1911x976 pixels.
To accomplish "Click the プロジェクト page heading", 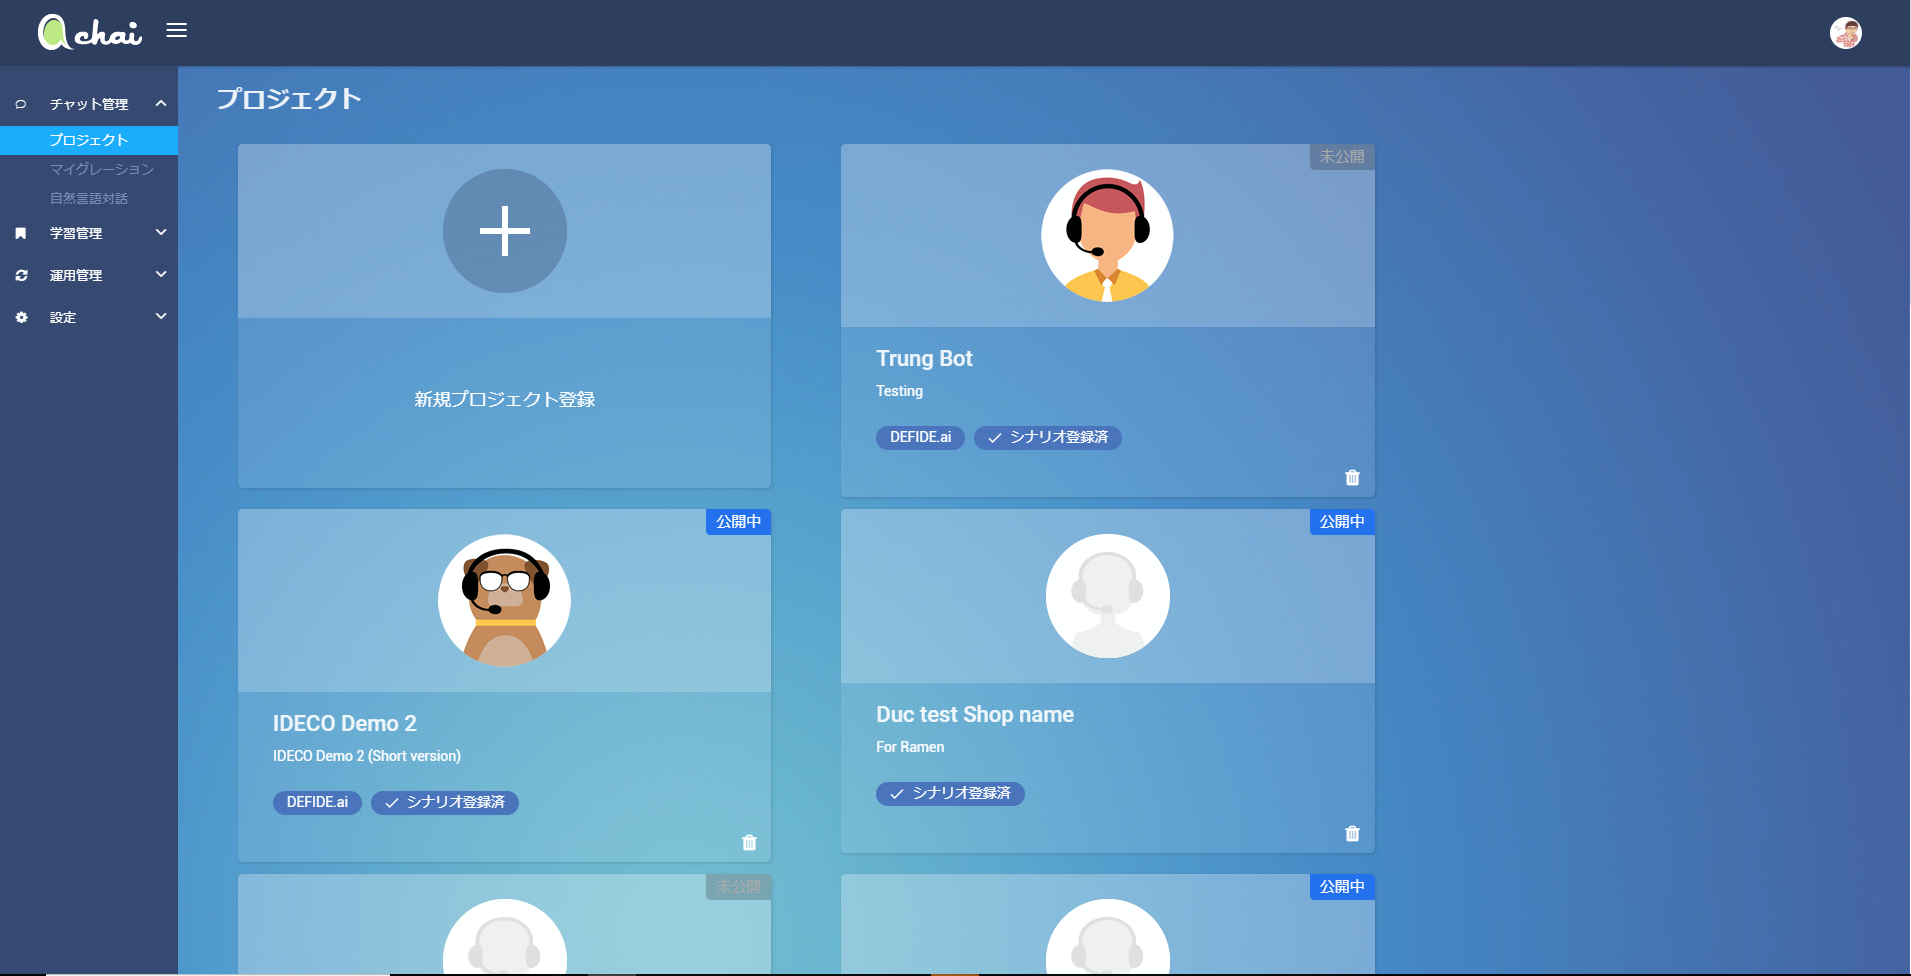I will [289, 98].
